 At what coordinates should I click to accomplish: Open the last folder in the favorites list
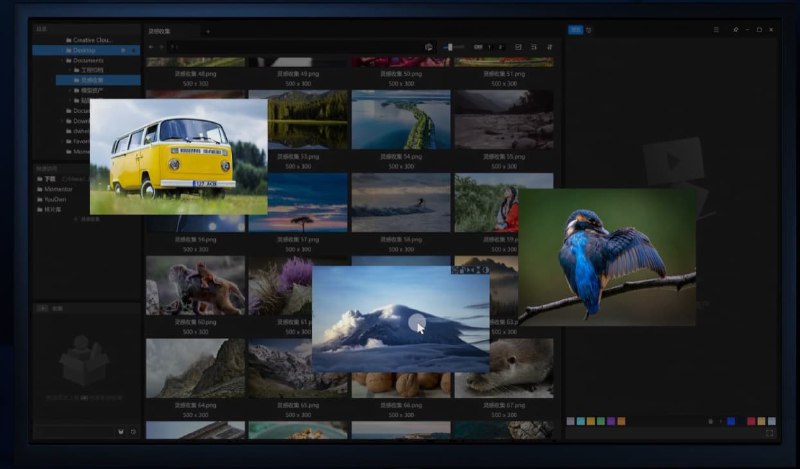coord(49,210)
